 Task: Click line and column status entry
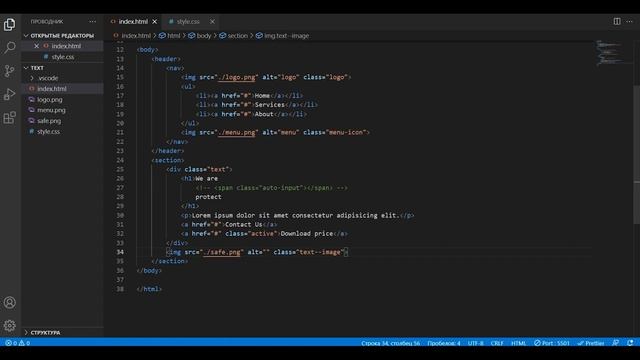(390, 343)
